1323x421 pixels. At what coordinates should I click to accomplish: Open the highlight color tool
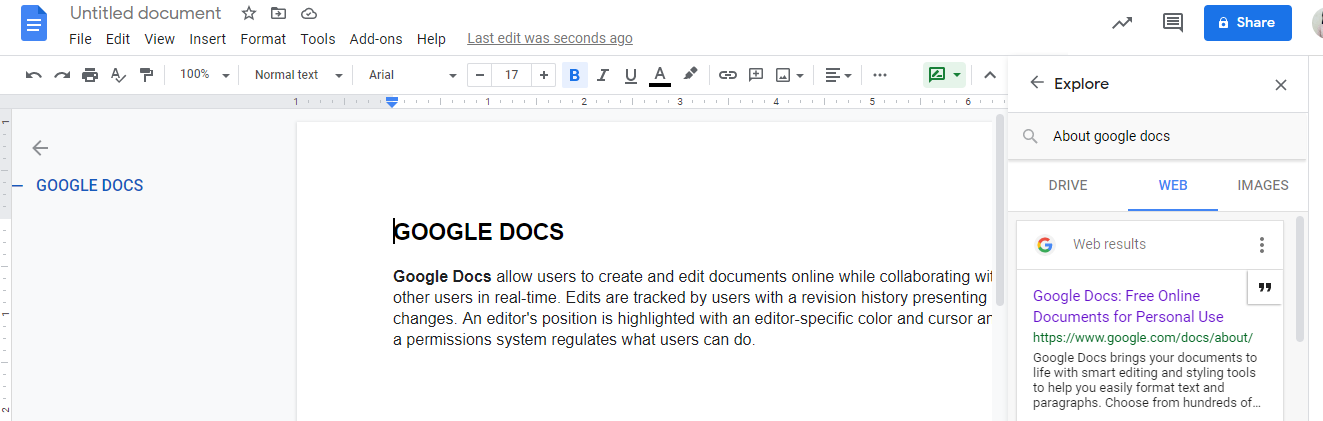[x=690, y=75]
